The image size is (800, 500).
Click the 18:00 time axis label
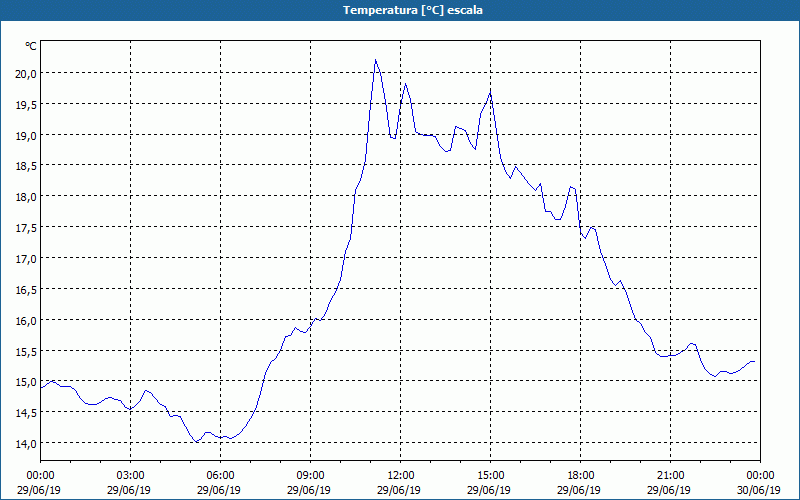pos(581,476)
